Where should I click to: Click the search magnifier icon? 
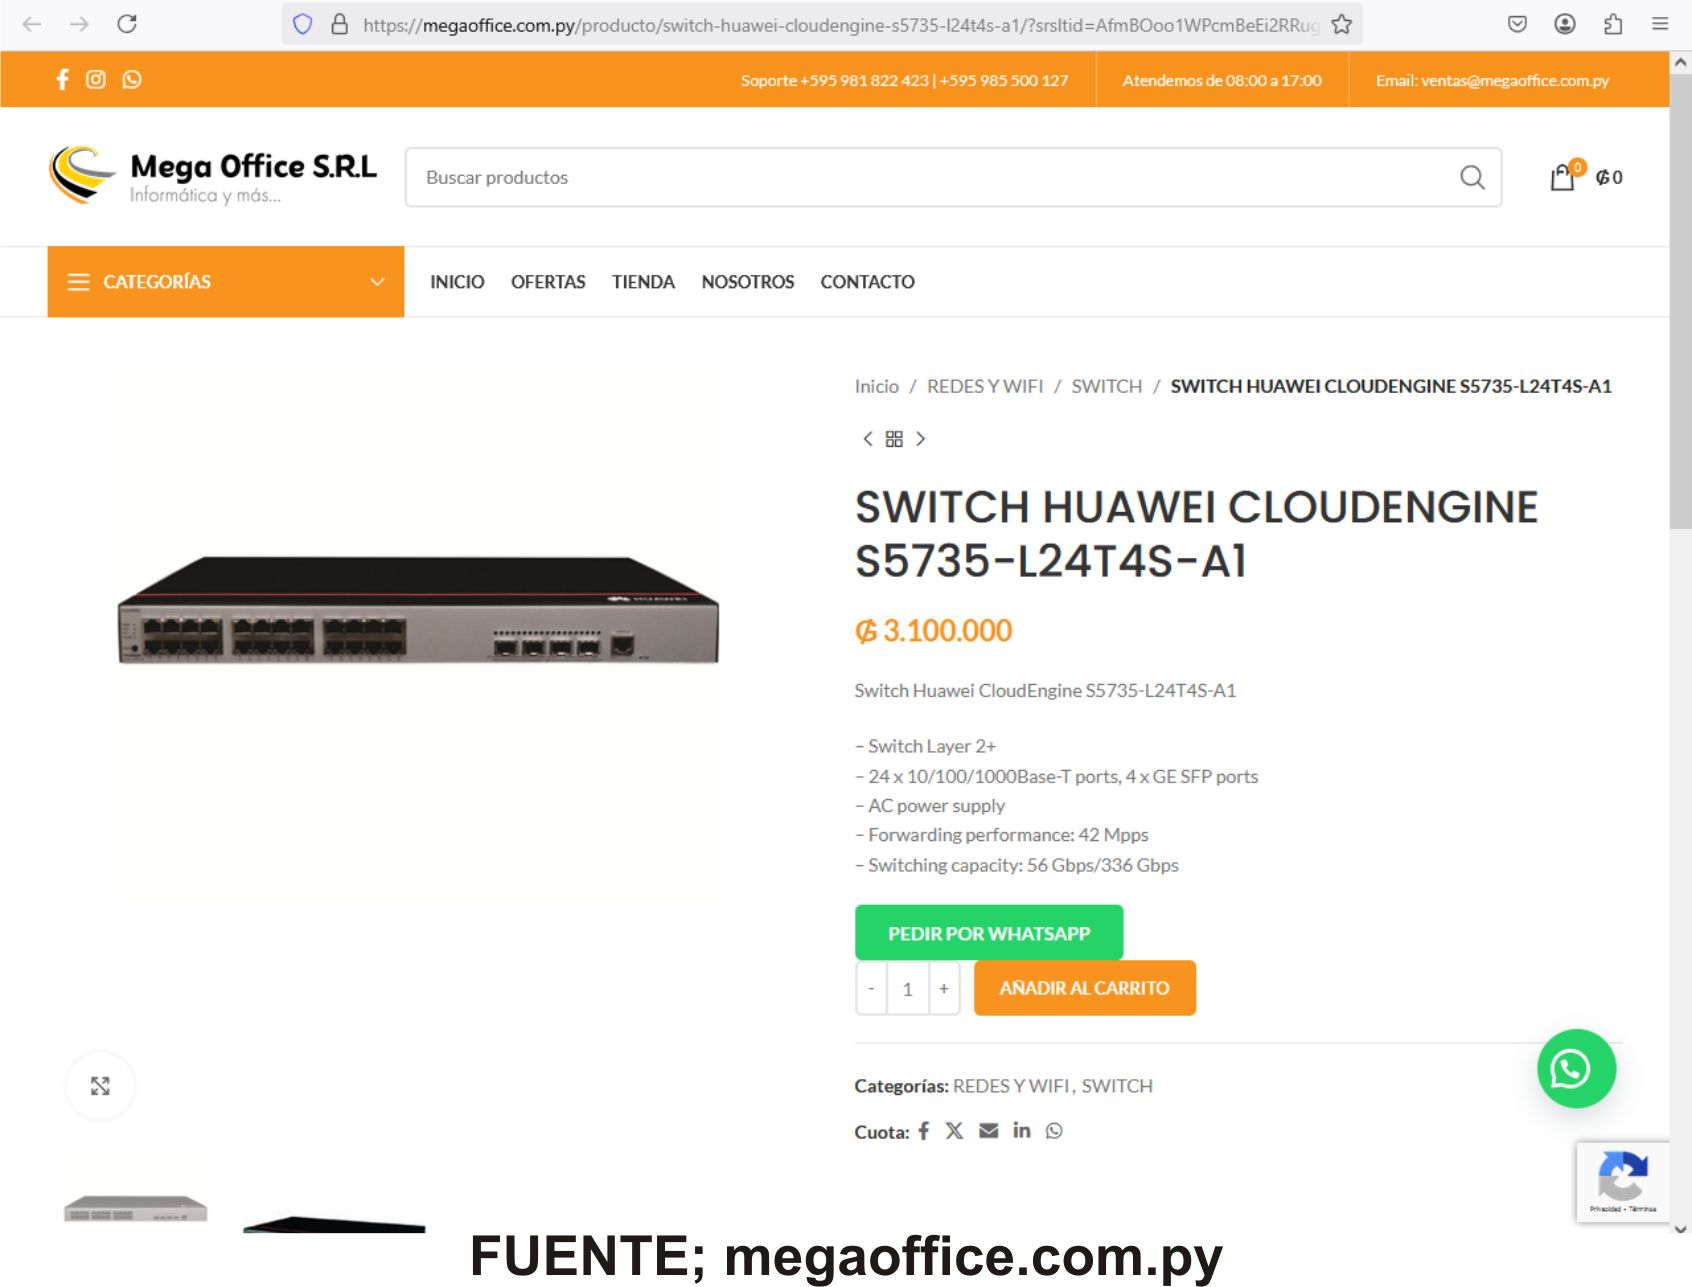1472,178
